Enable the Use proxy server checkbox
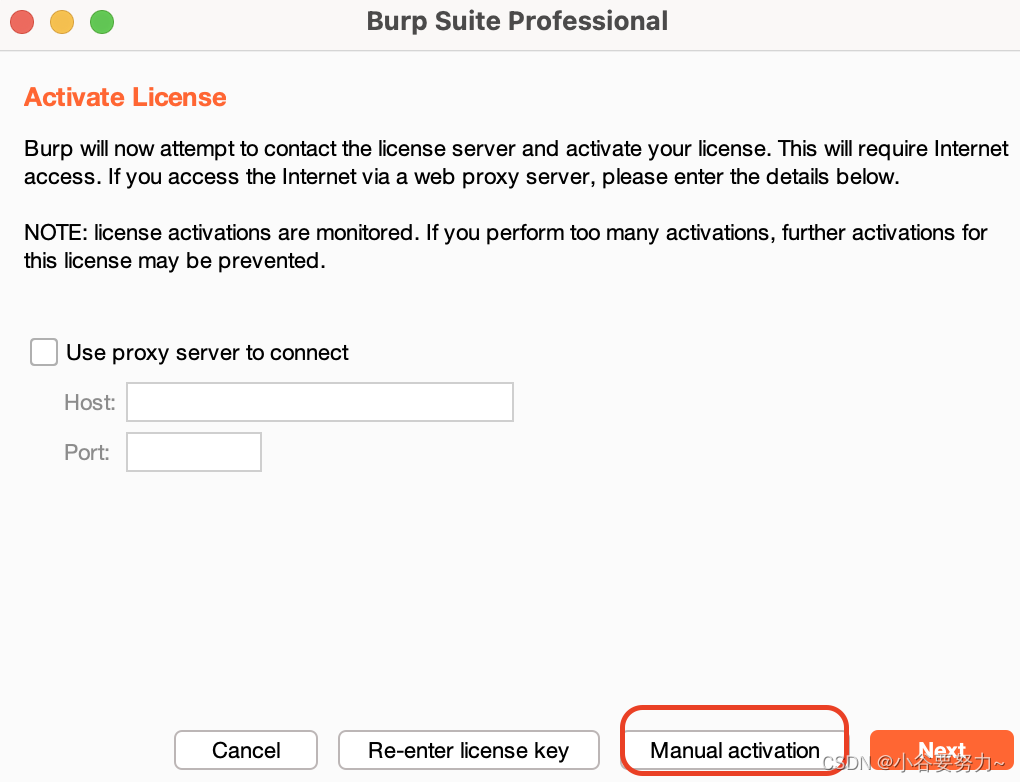1020x782 pixels. pyautogui.click(x=43, y=352)
